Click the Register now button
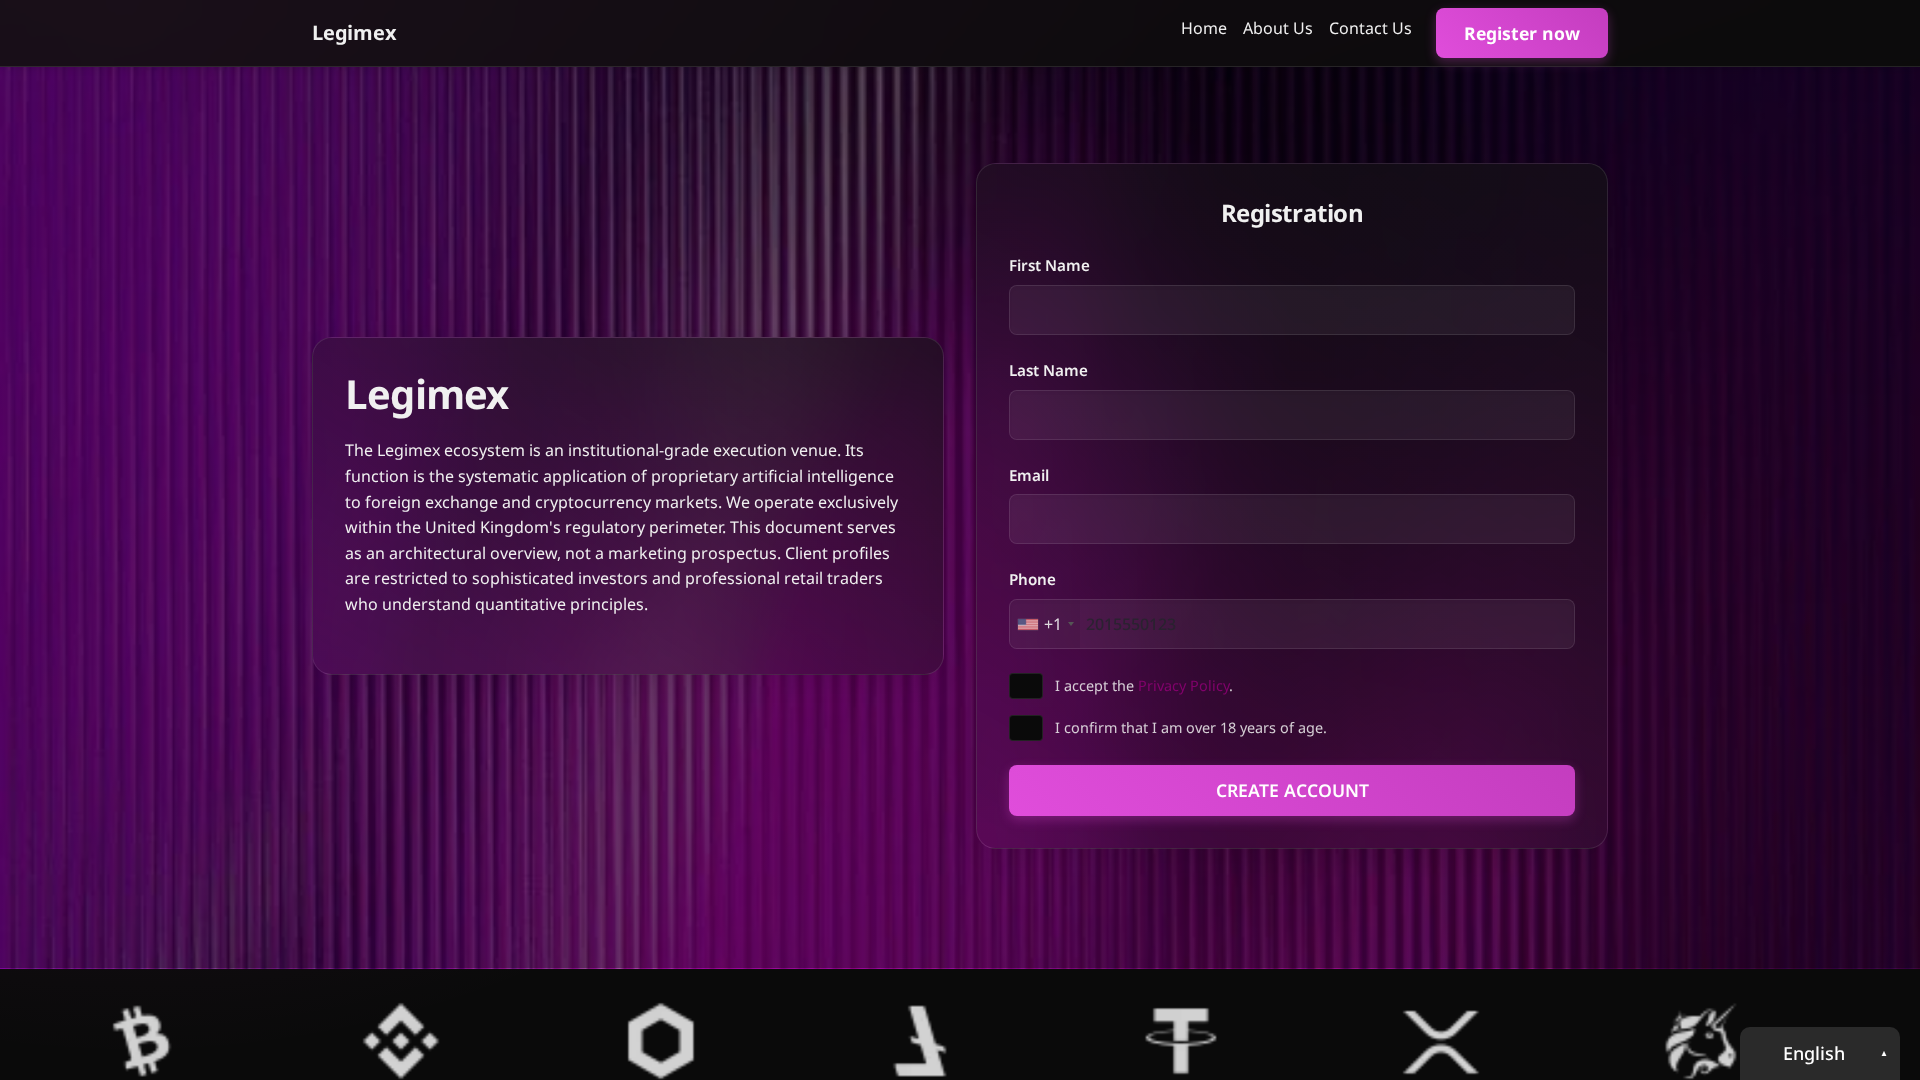This screenshot has width=1920, height=1080. (x=1522, y=33)
